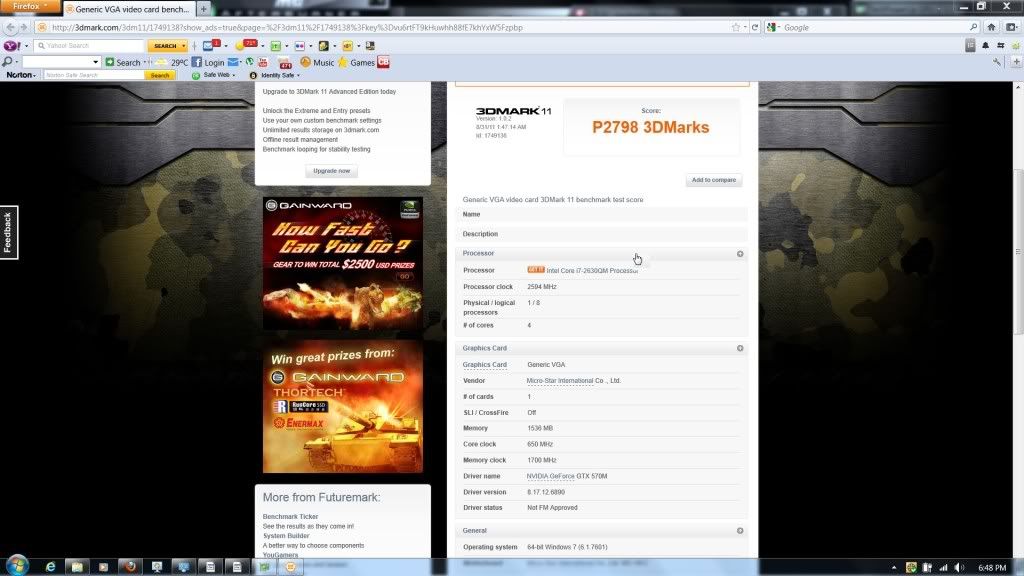Open a new tab with the plus button

203,9
